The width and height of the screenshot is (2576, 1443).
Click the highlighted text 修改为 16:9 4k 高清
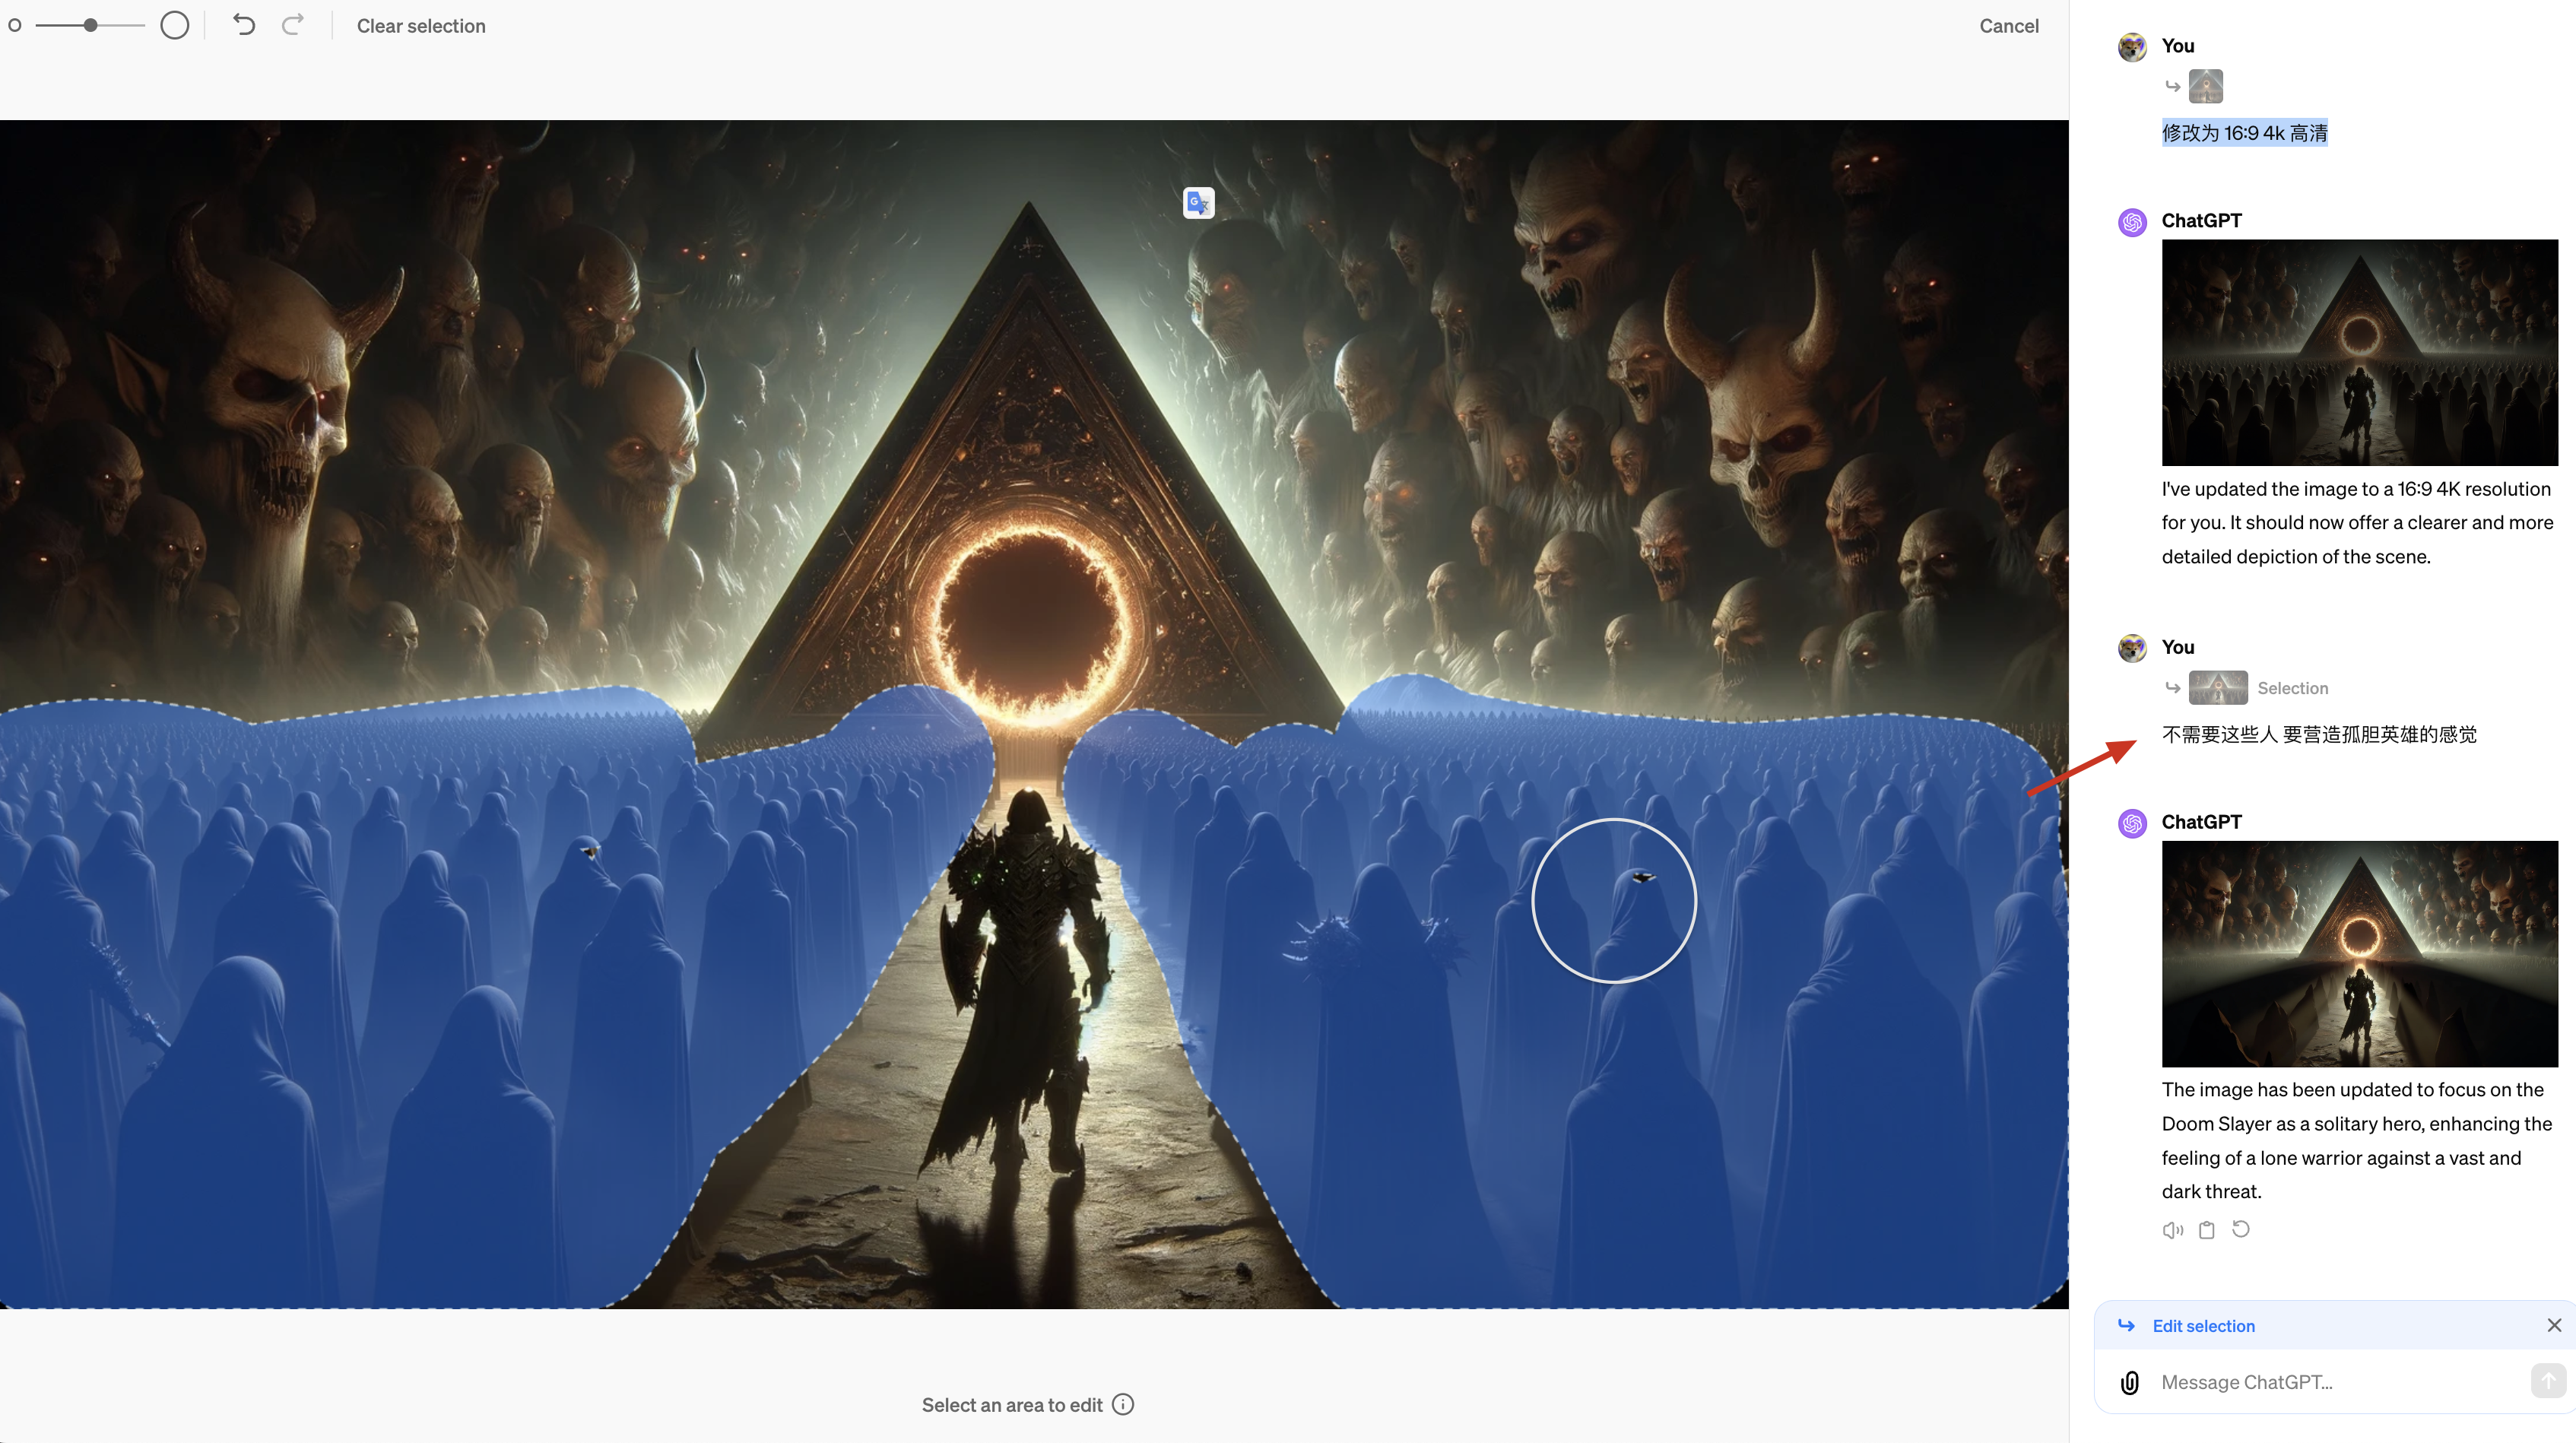(x=2244, y=133)
